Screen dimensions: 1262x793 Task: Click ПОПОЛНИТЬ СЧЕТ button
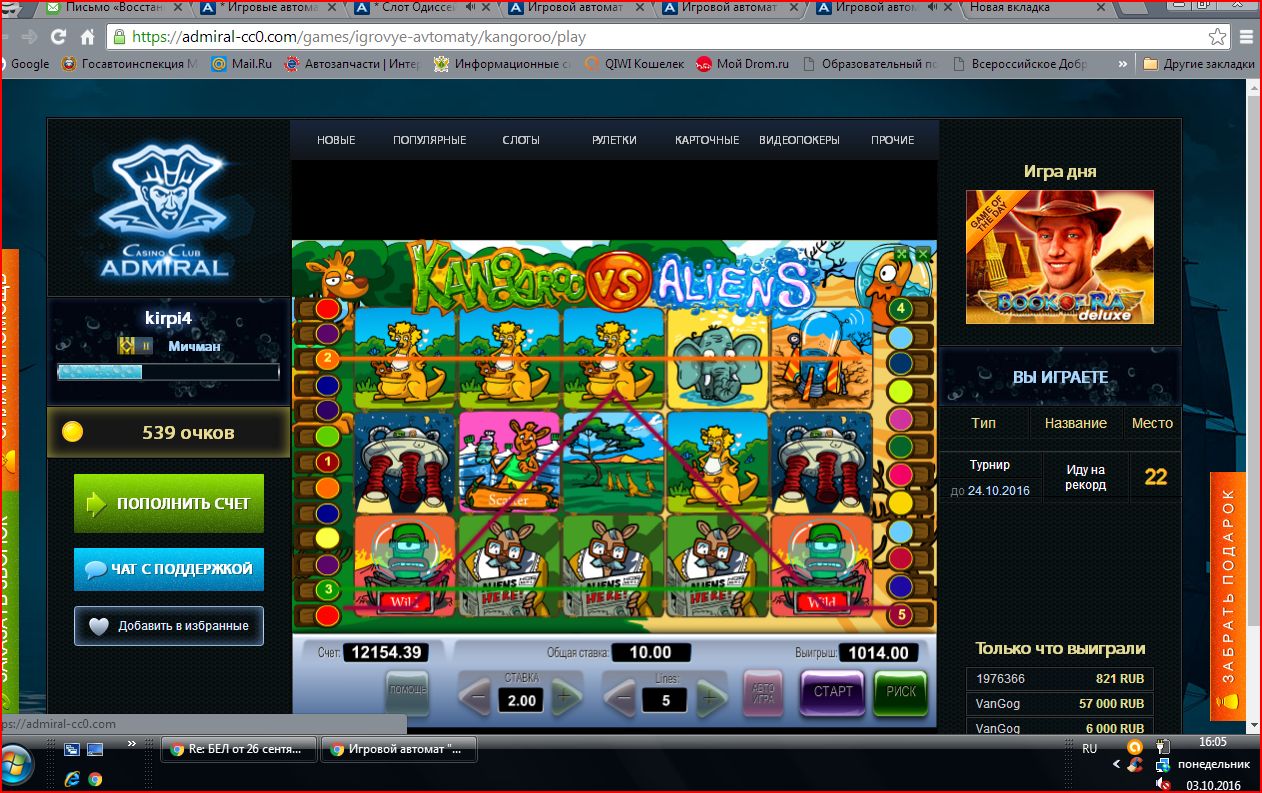[x=169, y=503]
